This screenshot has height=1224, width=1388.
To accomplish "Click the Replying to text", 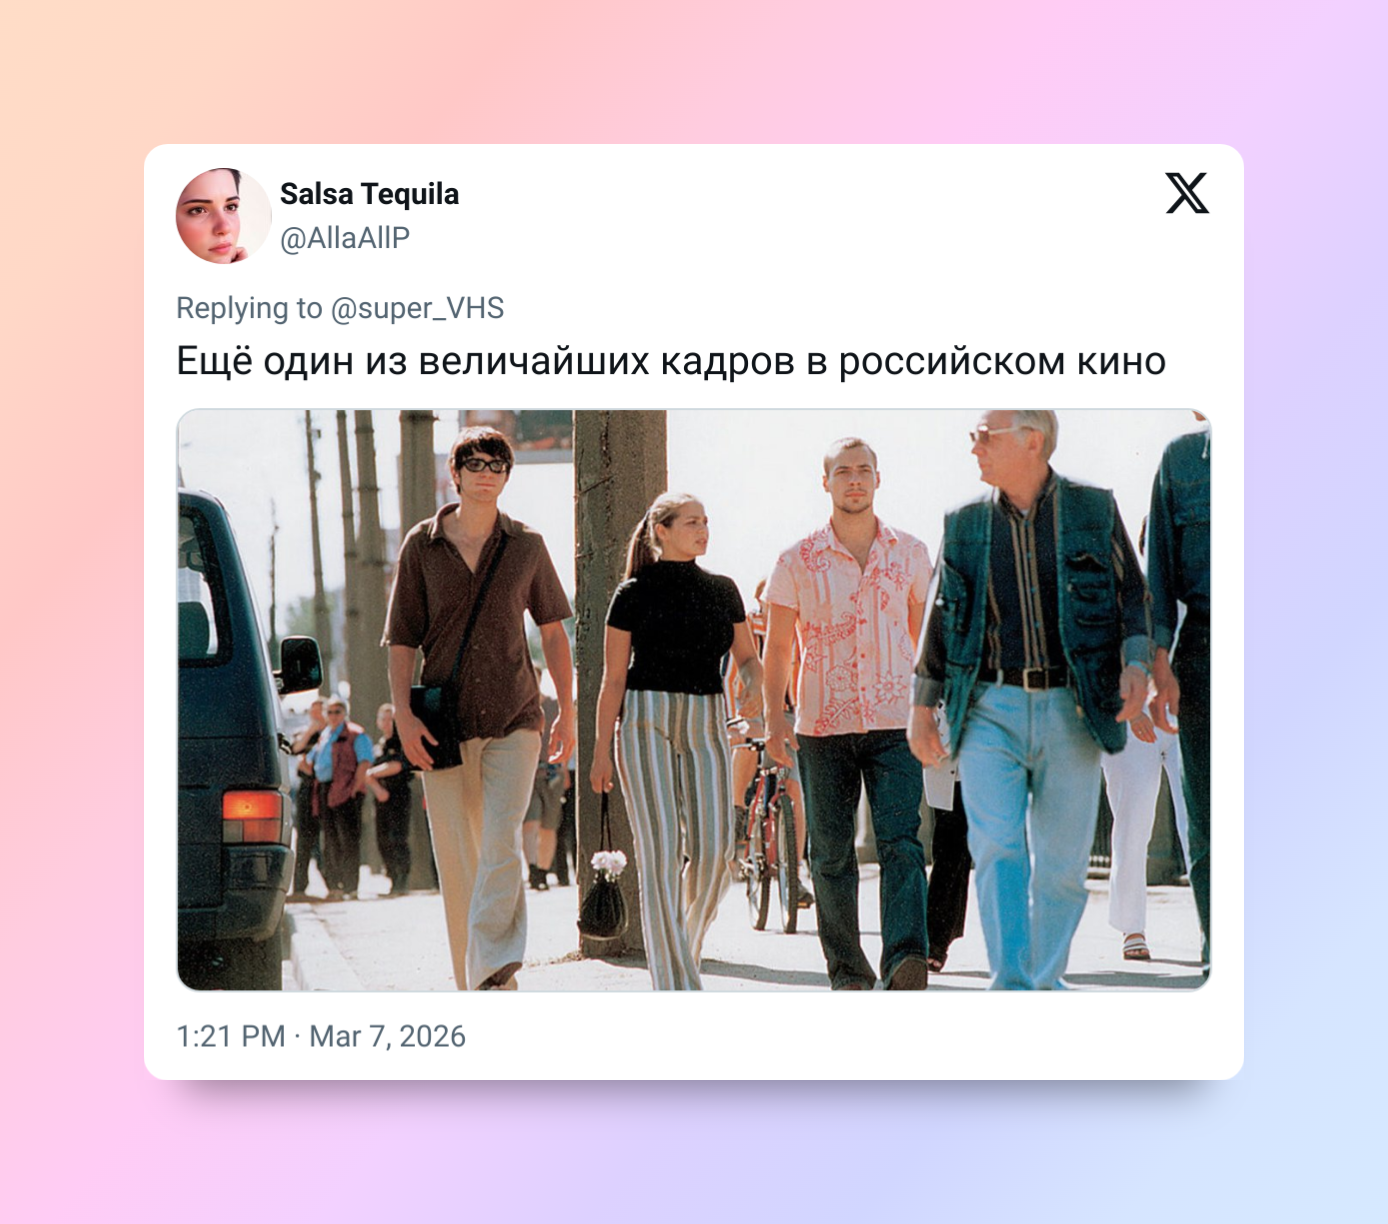I will point(249,308).
